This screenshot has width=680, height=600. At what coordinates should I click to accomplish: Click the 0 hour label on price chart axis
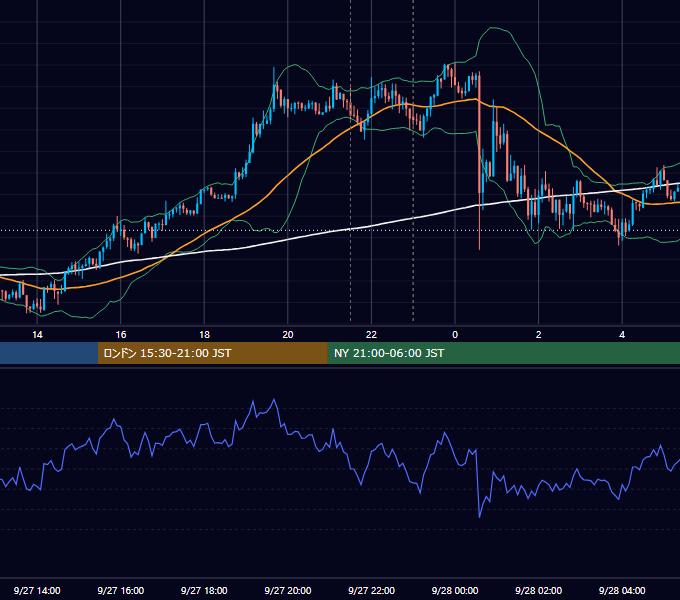pos(455,335)
